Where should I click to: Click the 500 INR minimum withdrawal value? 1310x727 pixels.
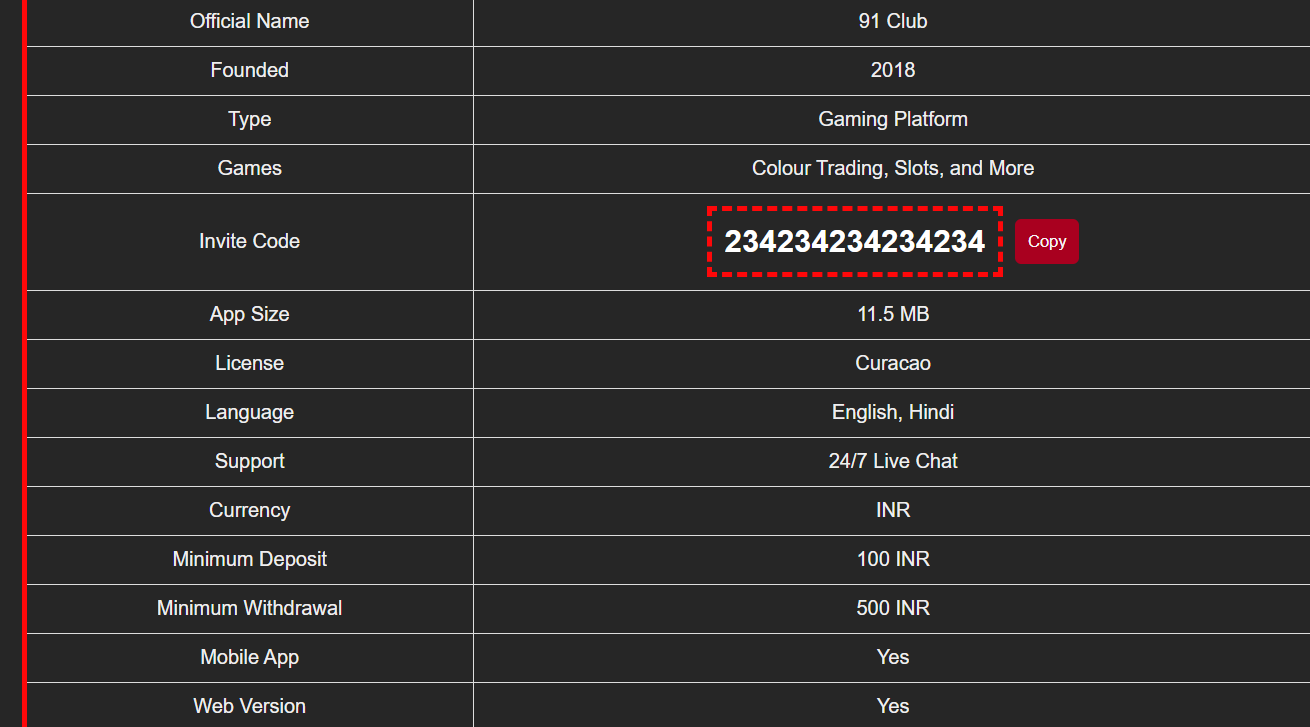[892, 608]
